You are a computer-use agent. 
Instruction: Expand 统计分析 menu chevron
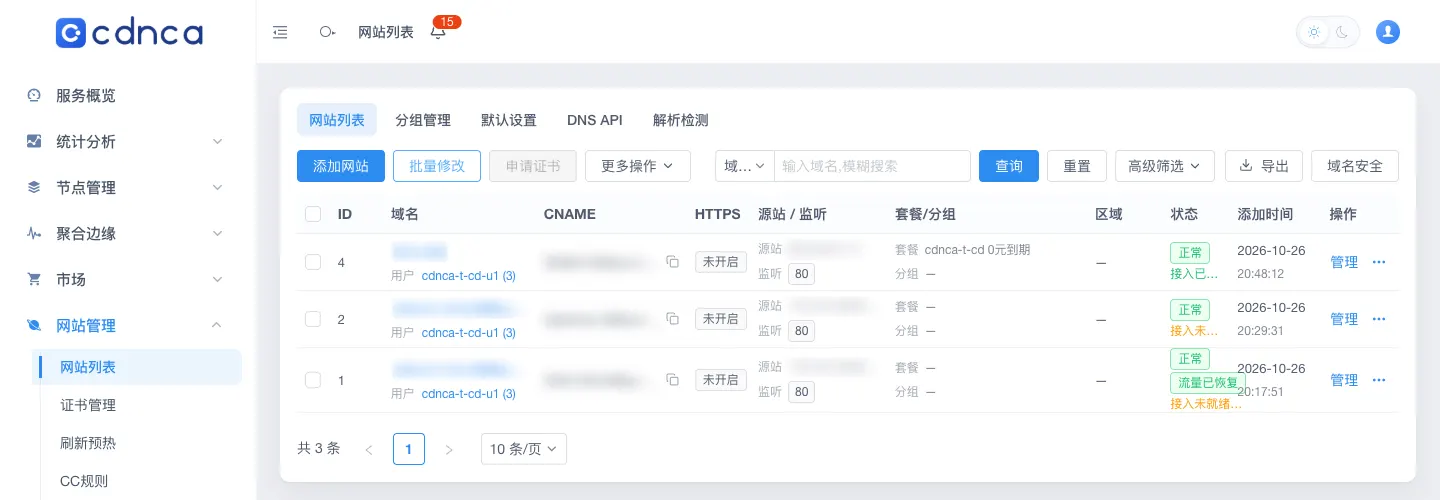[217, 142]
